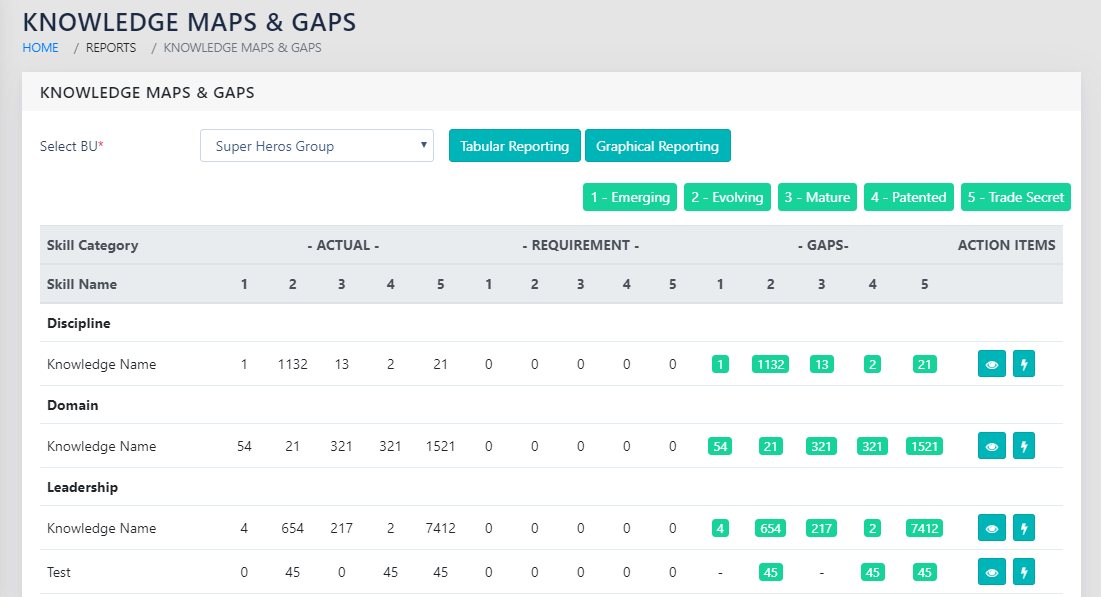Click the 2 - Evolving legend badge
1101x597 pixels.
pyautogui.click(x=727, y=197)
